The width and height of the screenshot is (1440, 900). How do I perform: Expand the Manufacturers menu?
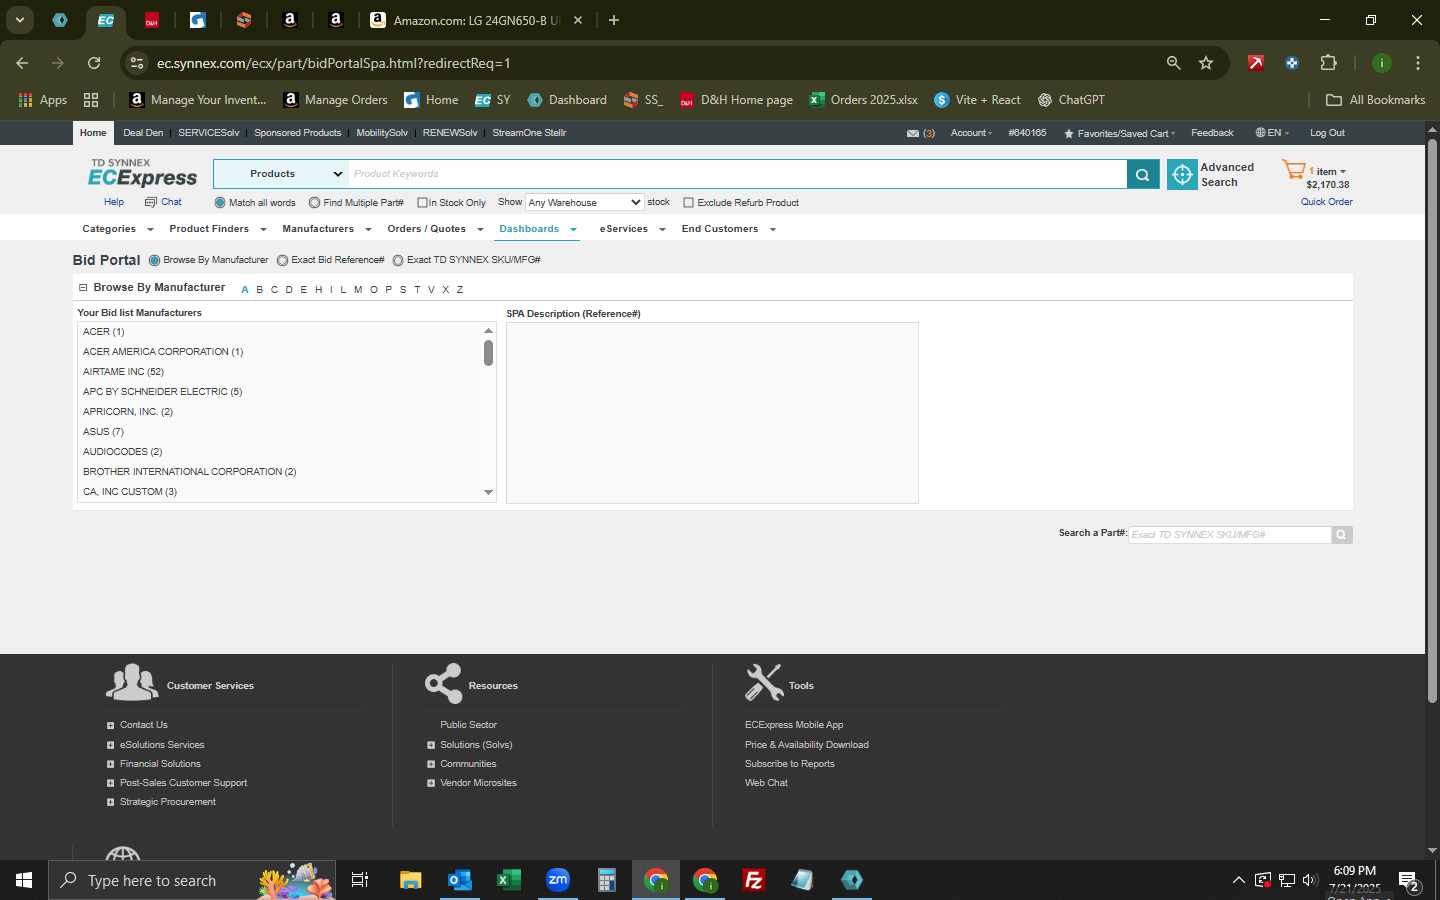(x=327, y=229)
